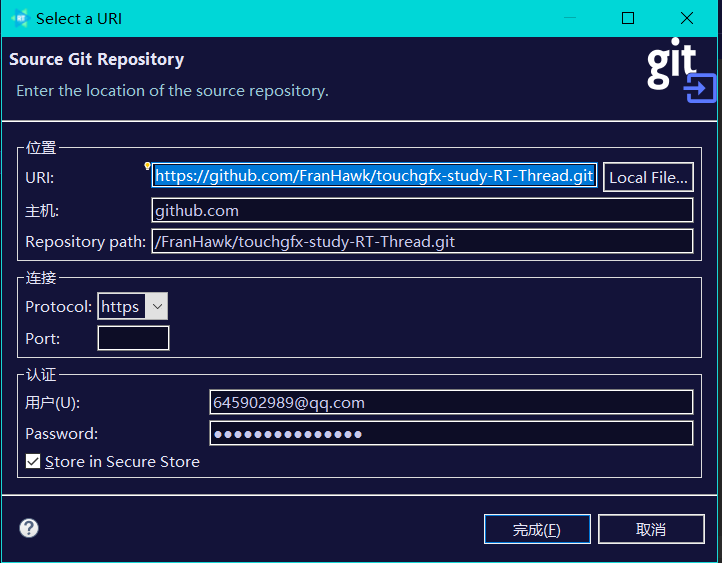This screenshot has width=722, height=563.
Task: Click the 连接 group label
Action: [x=41, y=278]
